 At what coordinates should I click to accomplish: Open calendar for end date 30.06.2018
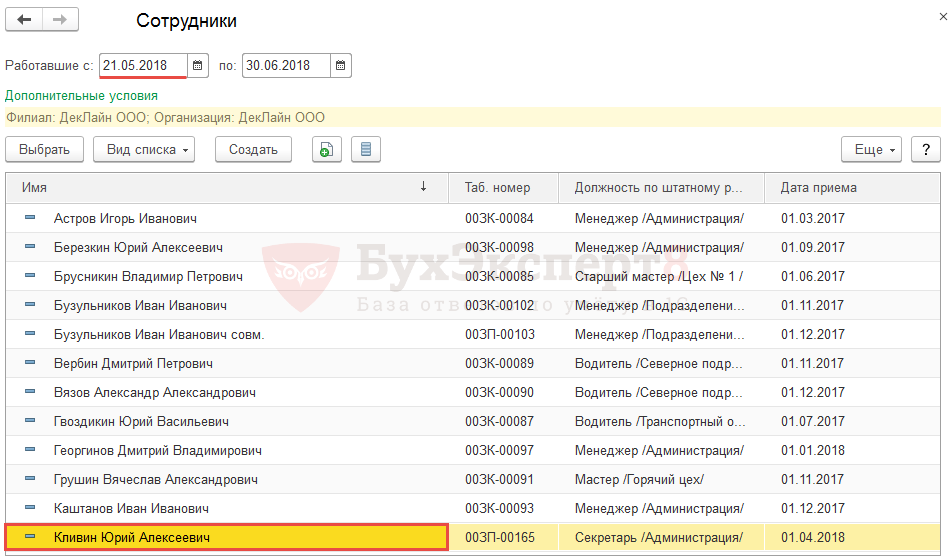coord(341,66)
